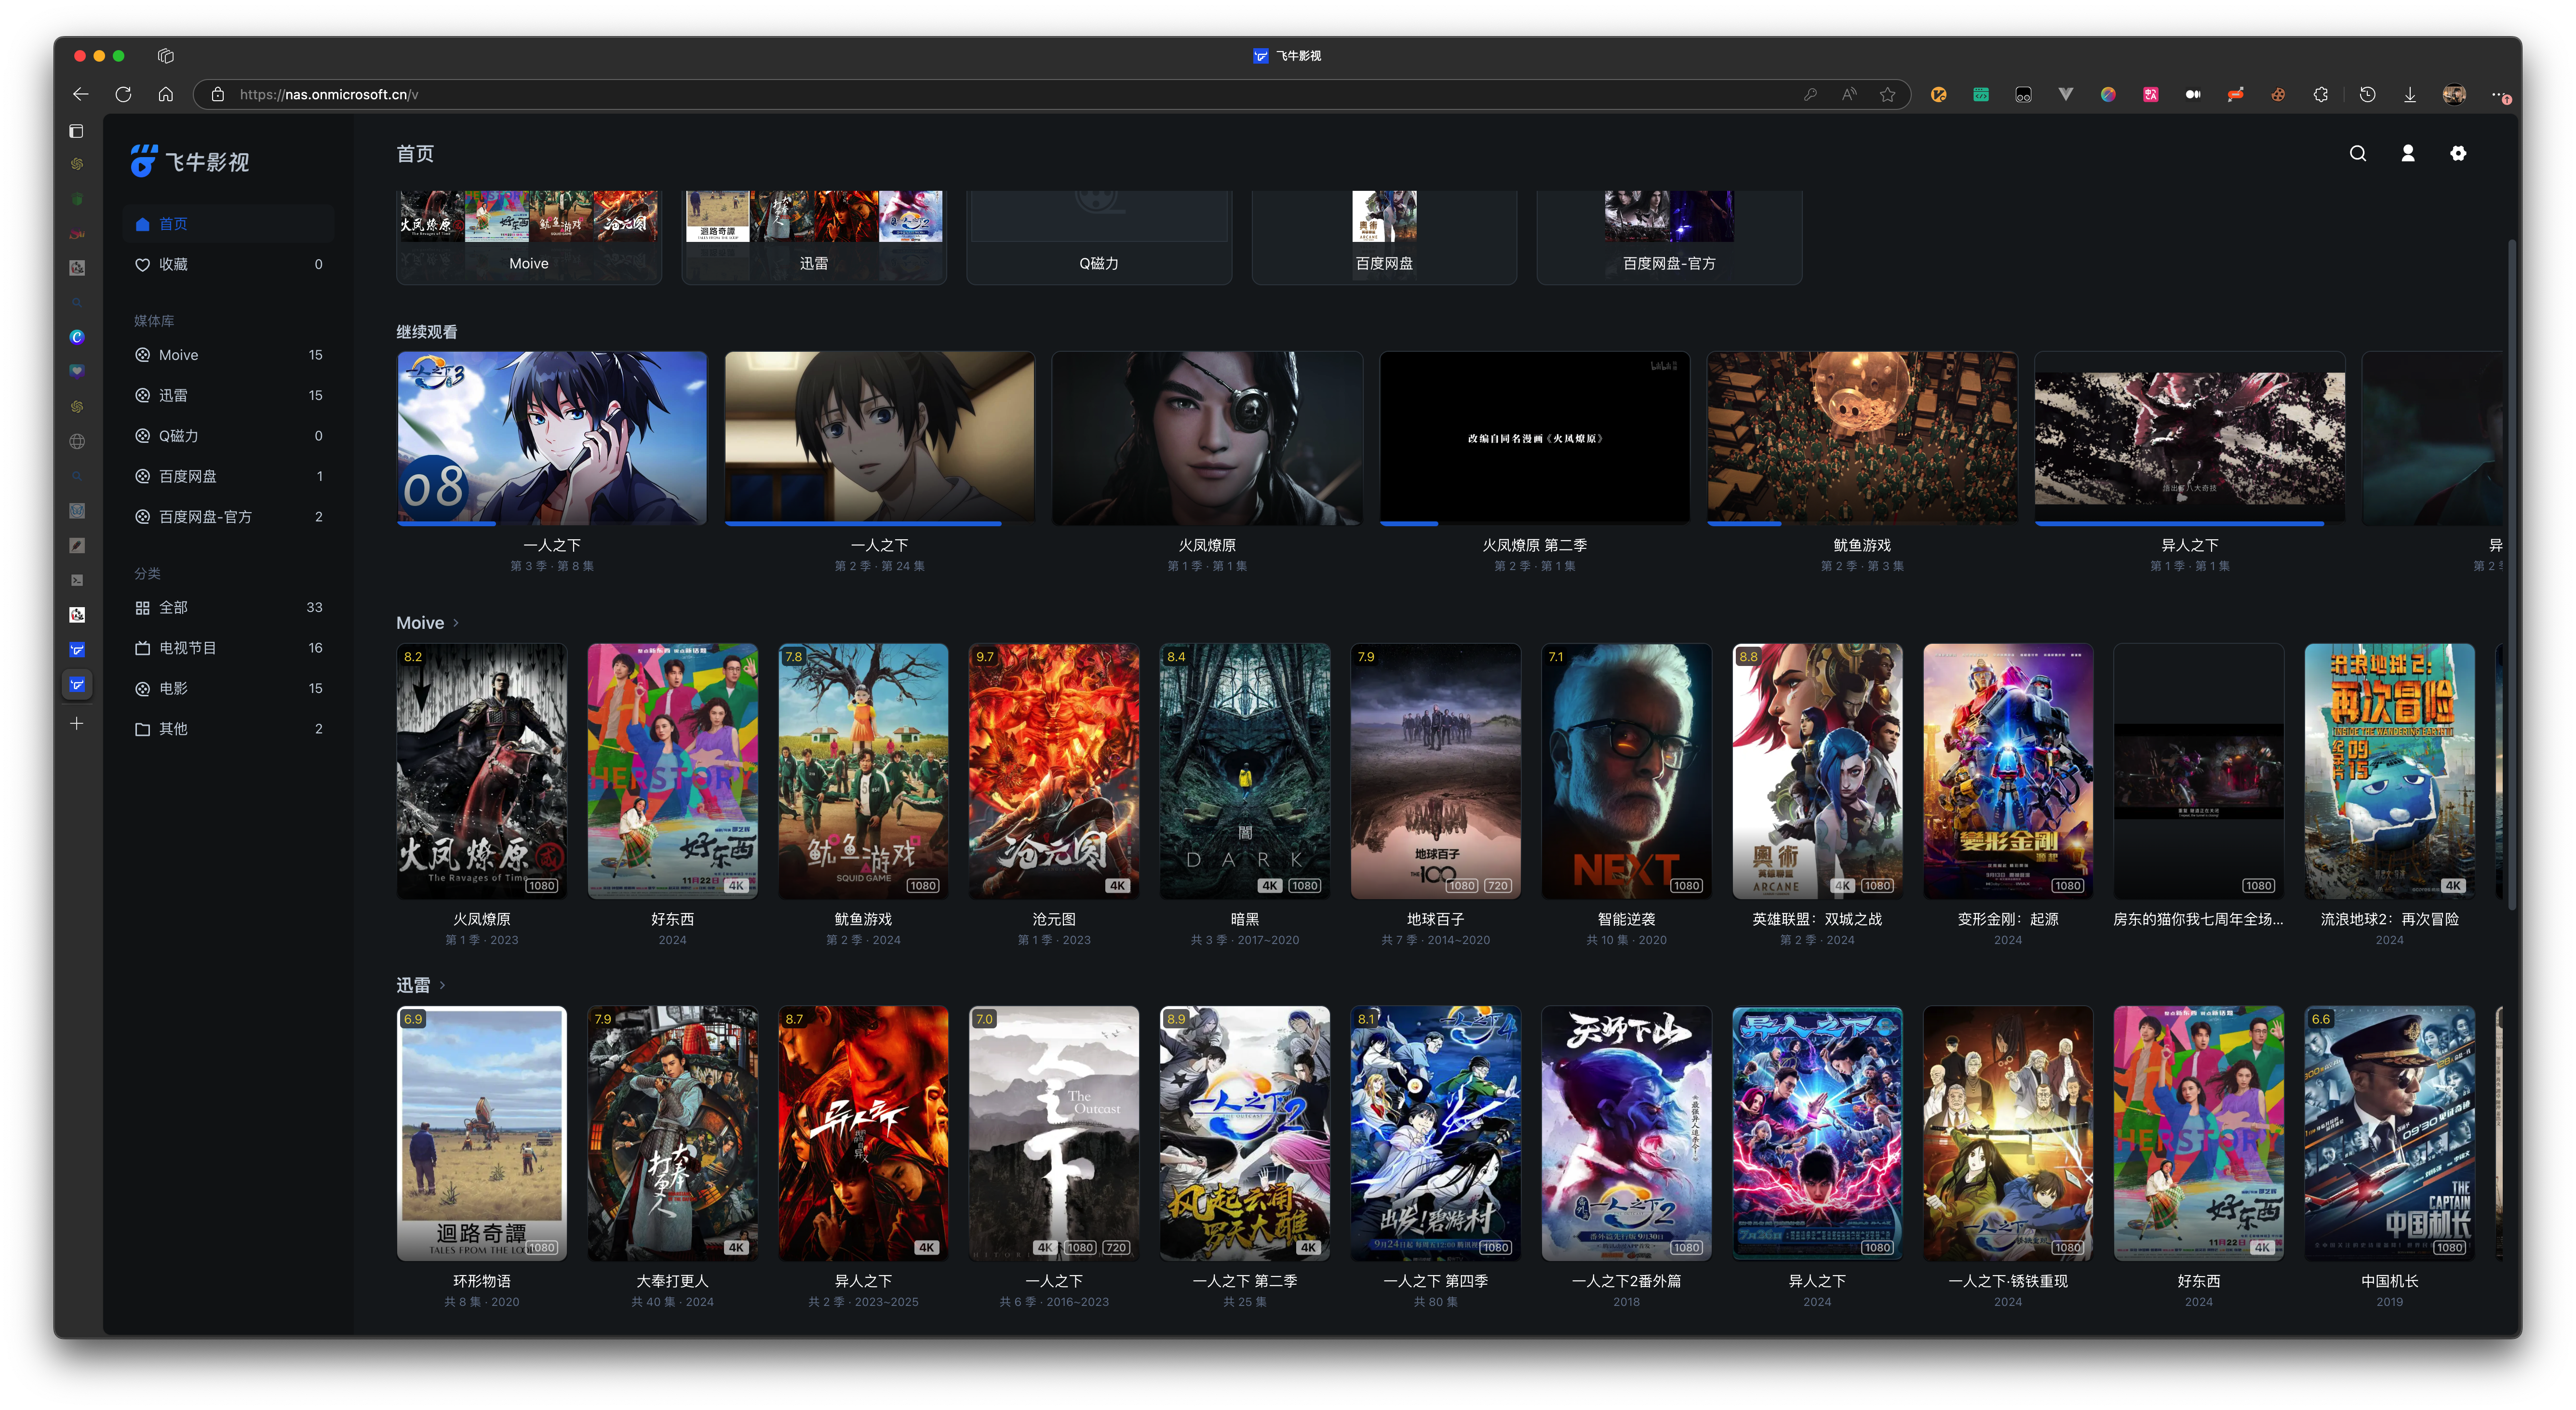The image size is (2576, 1410).
Task: Open browser extensions puzzle icon
Action: (2320, 94)
